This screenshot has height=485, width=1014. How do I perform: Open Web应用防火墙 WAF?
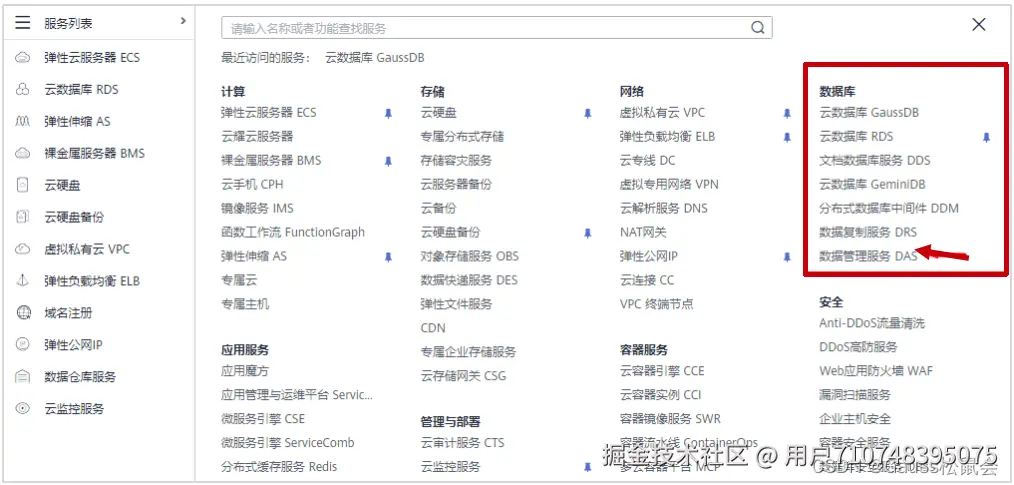(x=876, y=371)
